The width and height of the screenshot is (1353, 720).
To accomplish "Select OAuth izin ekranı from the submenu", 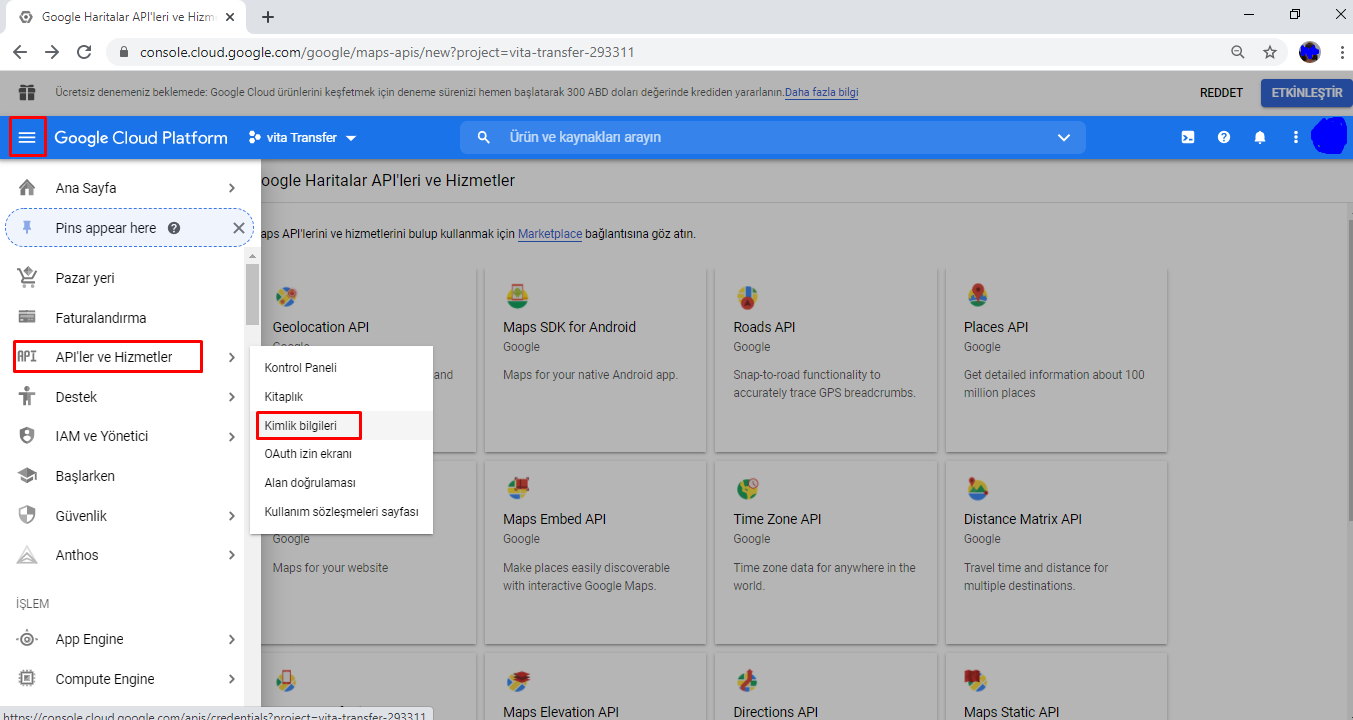I will 341,454.
